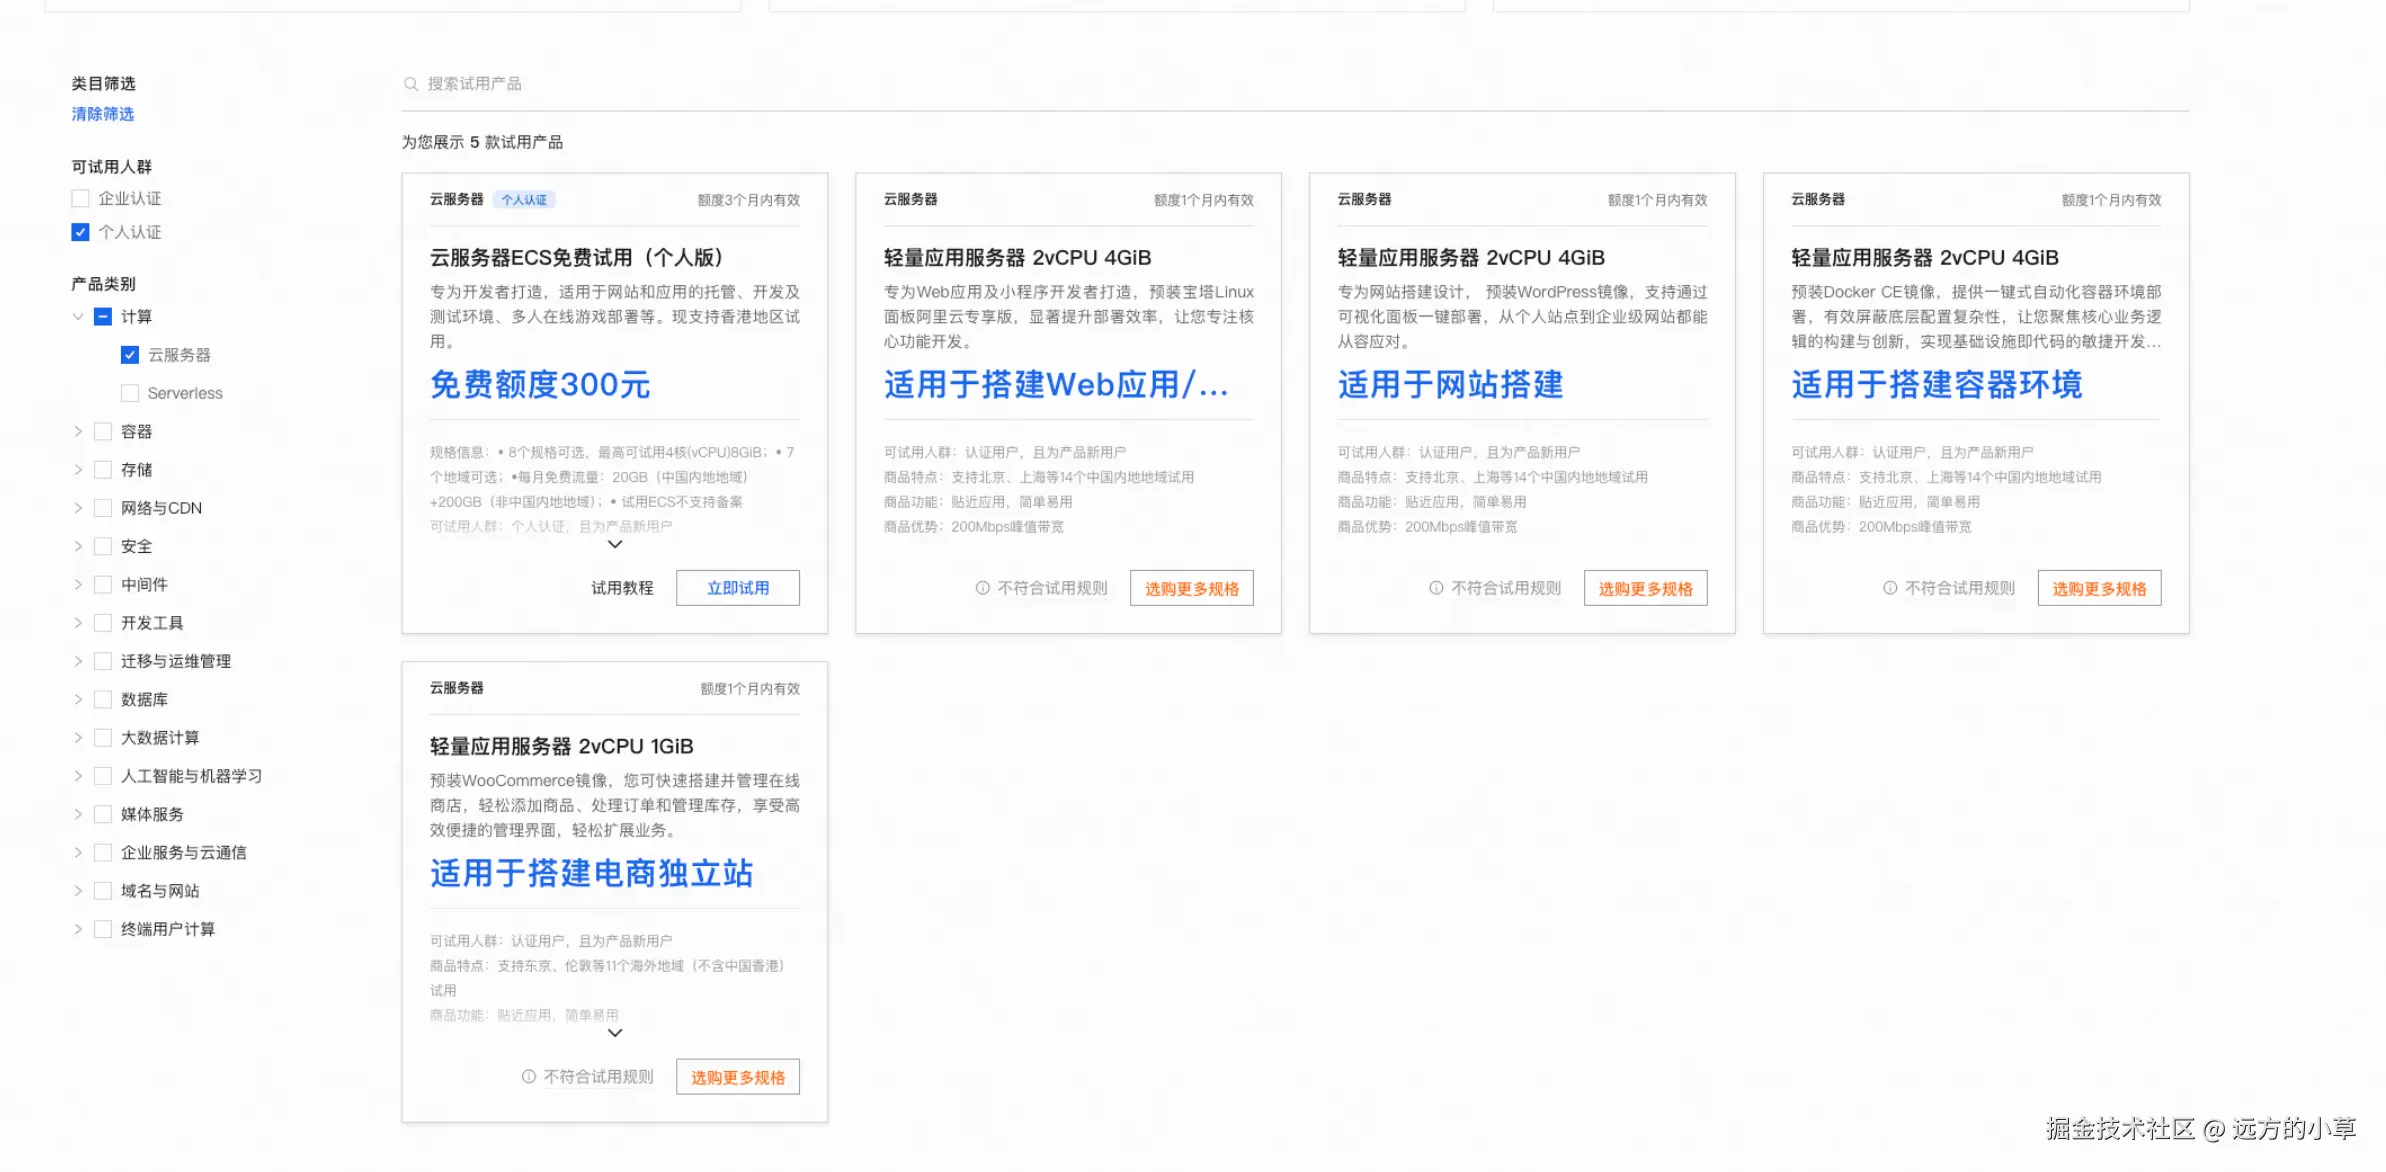The width and height of the screenshot is (2386, 1172).
Task: Collapse the 计算 category tree
Action: (x=78, y=317)
